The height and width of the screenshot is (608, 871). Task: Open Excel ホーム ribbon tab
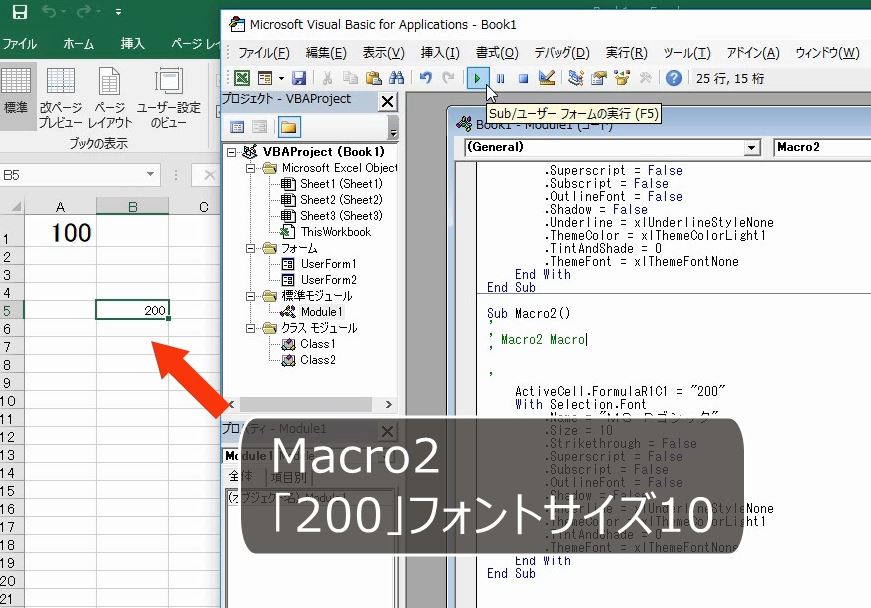(x=78, y=43)
